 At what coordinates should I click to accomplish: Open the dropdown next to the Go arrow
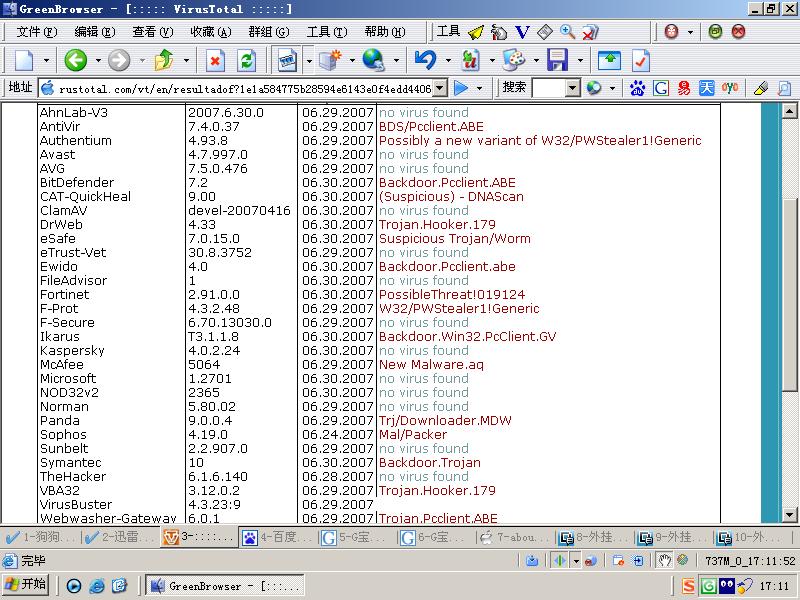(479, 88)
